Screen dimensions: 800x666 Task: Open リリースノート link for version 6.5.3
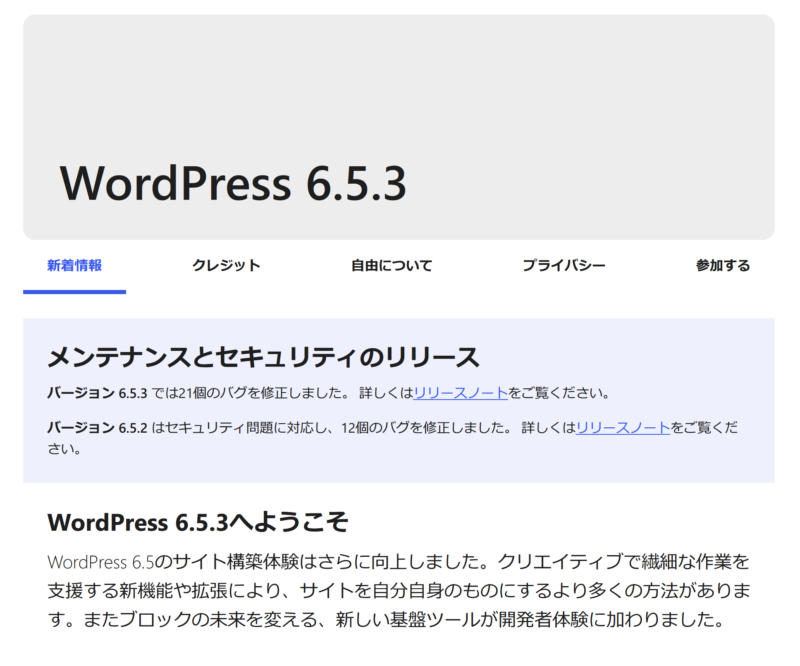point(461,393)
